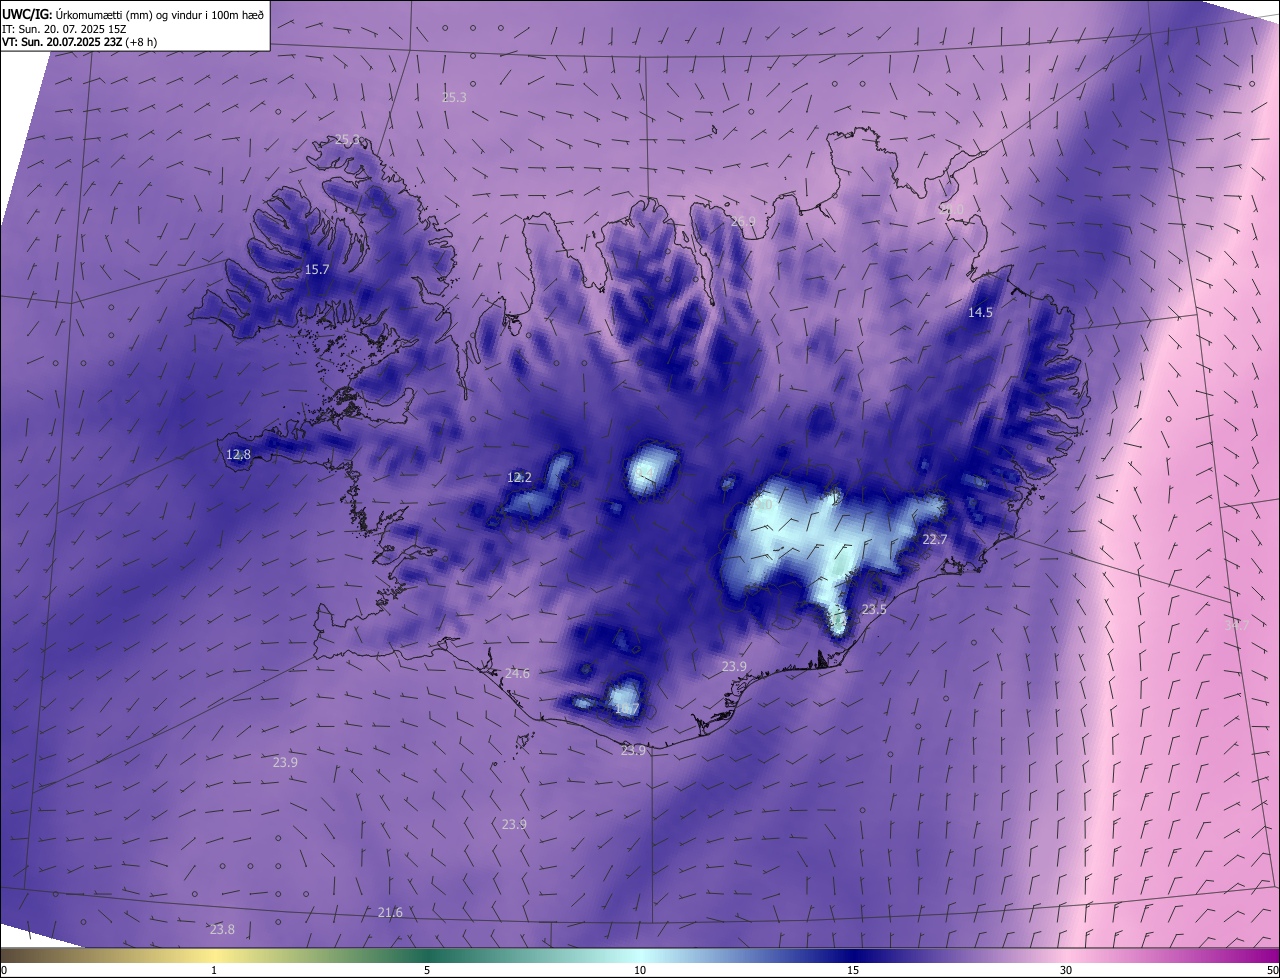The height and width of the screenshot is (978, 1280).
Task: Click the 21.6 value over the southern ocean
Action: [x=390, y=912]
